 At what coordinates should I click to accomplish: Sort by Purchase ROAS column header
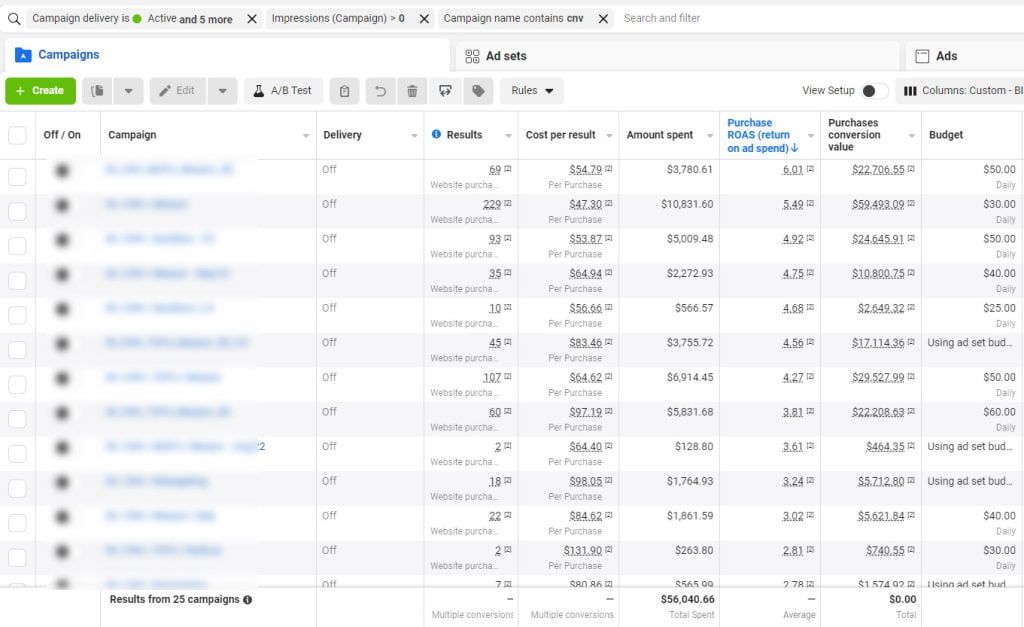[760, 135]
